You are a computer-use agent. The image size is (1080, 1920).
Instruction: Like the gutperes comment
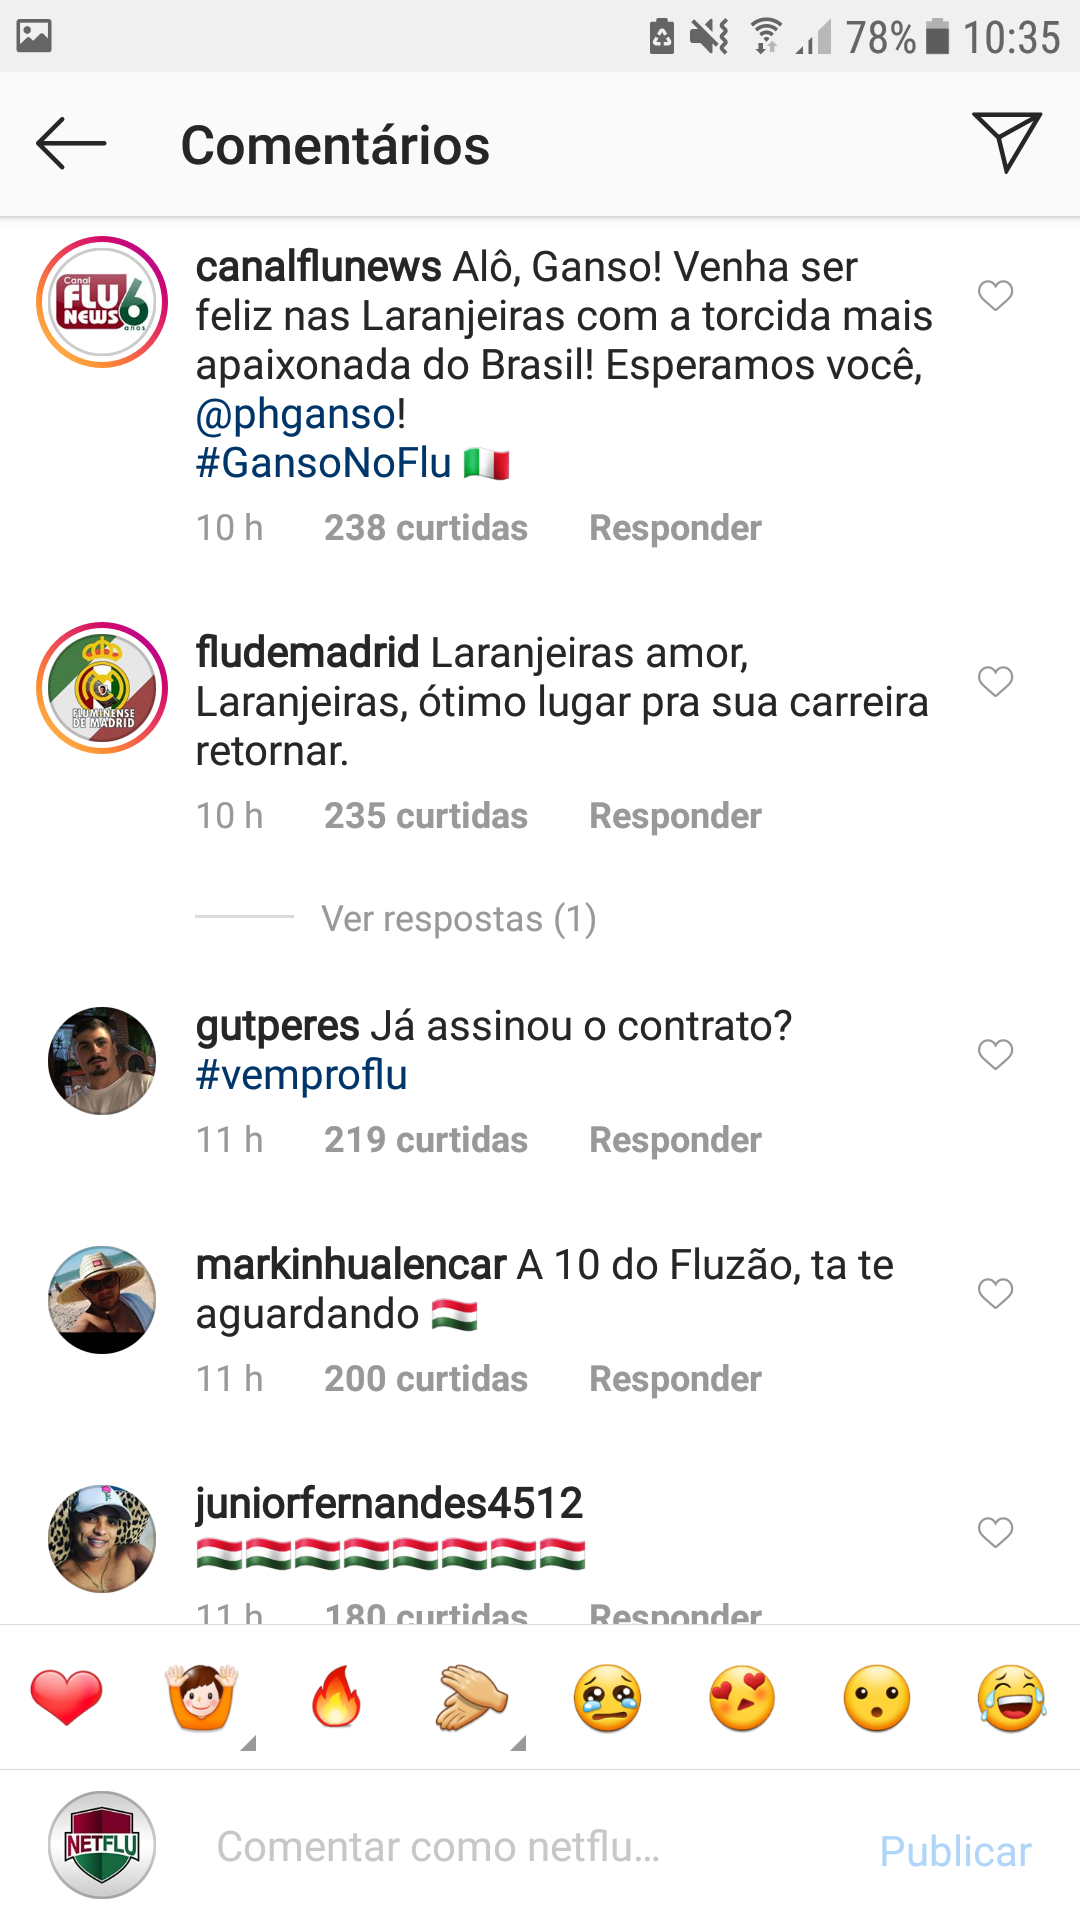click(x=995, y=1055)
